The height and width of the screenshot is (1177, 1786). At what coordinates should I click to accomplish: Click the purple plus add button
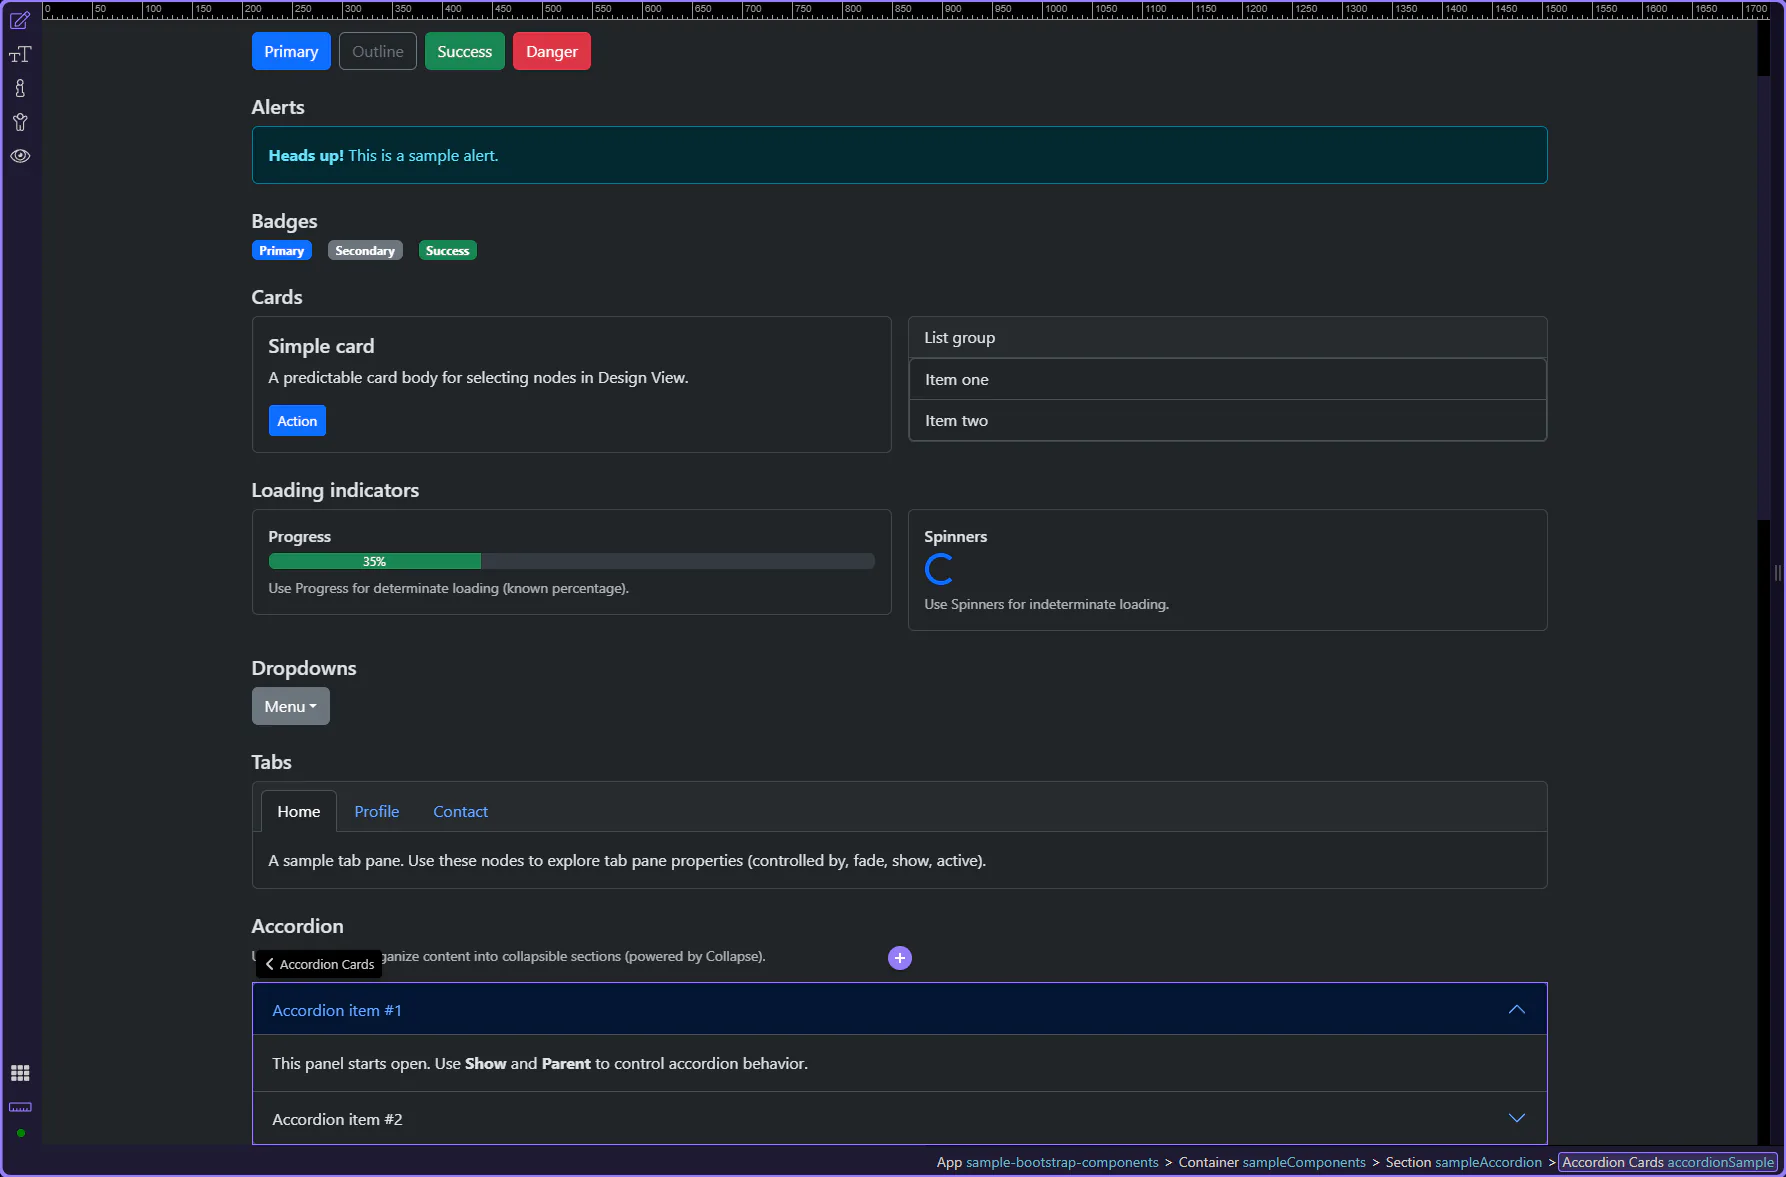900,958
